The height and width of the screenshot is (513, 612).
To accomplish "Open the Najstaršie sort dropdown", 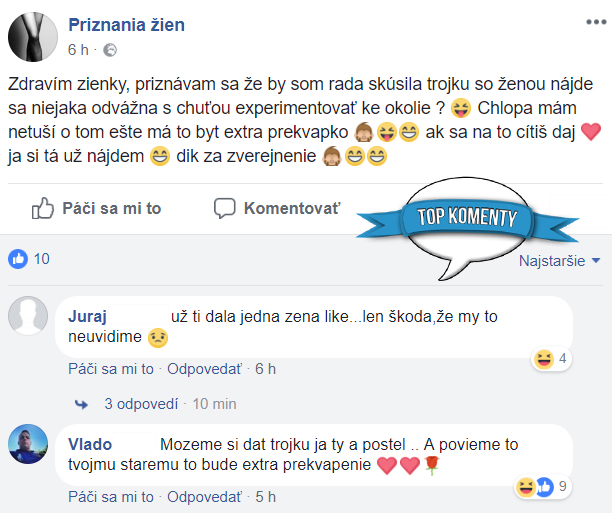I will tap(559, 260).
